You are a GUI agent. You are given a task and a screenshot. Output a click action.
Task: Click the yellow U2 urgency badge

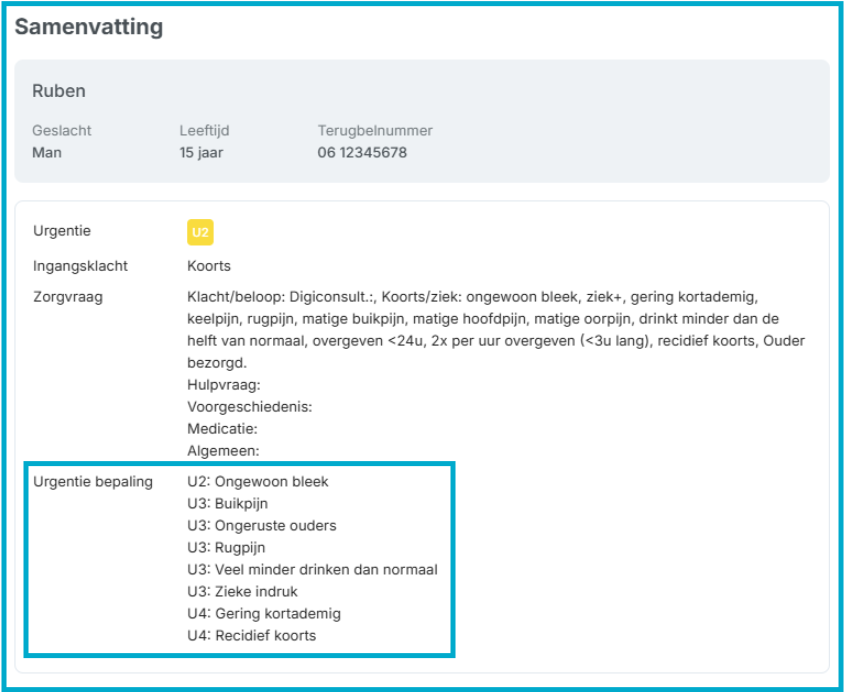tap(200, 232)
